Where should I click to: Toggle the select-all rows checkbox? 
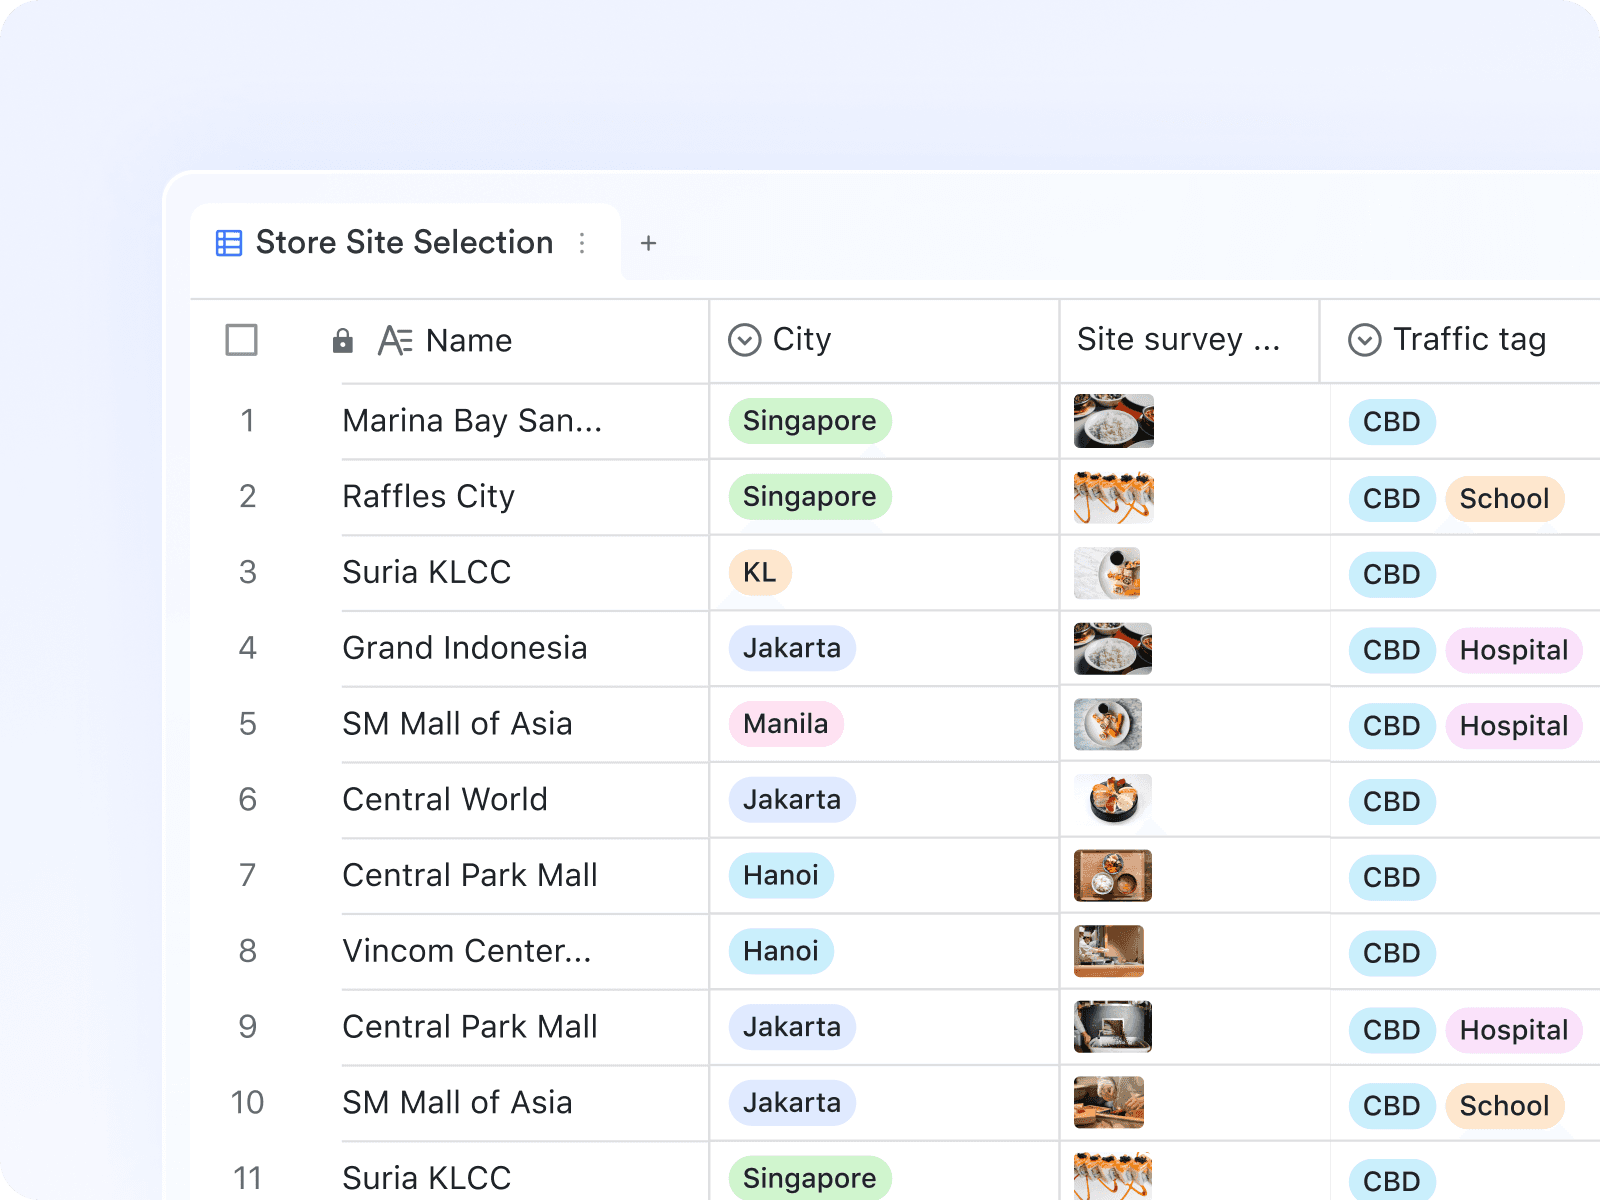pos(242,340)
